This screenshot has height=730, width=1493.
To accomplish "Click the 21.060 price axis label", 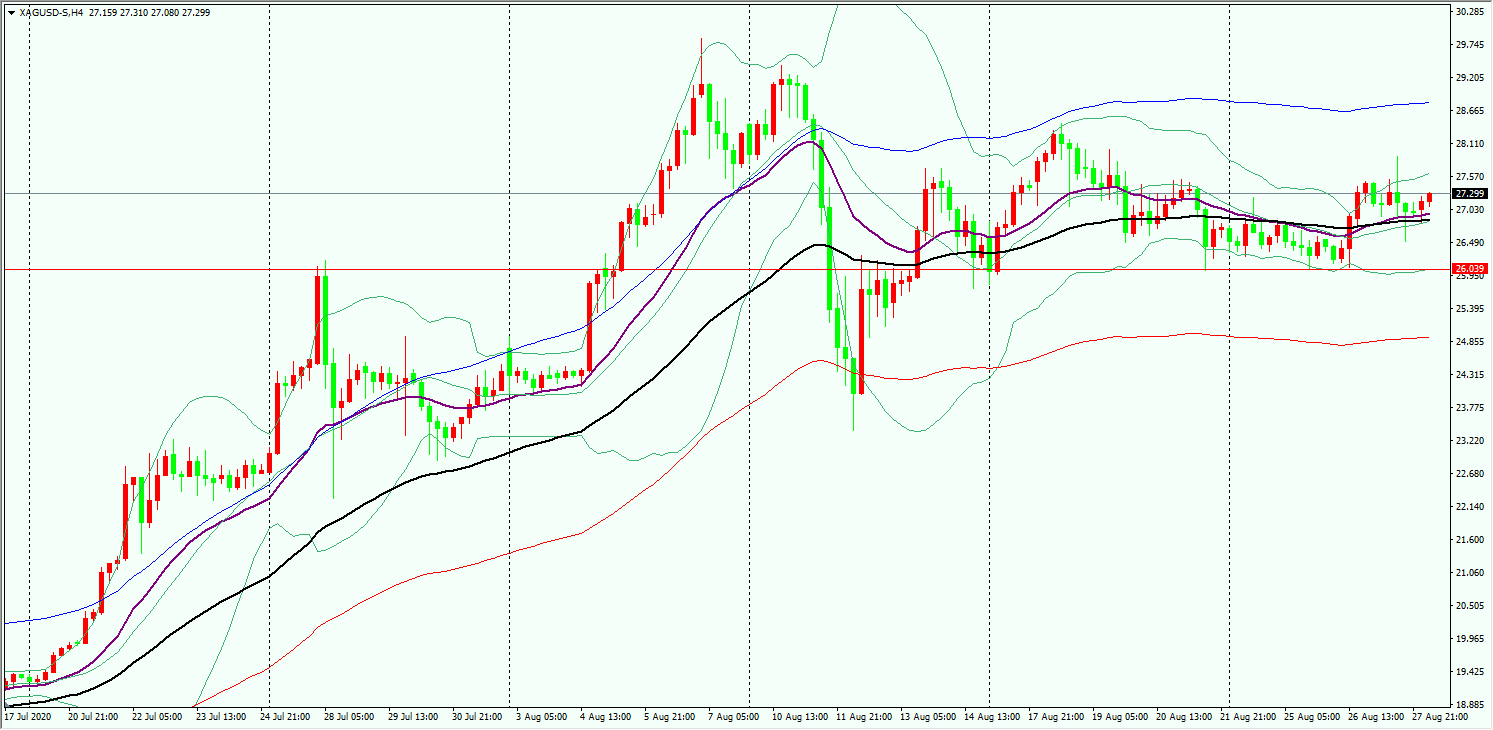I will point(1469,573).
